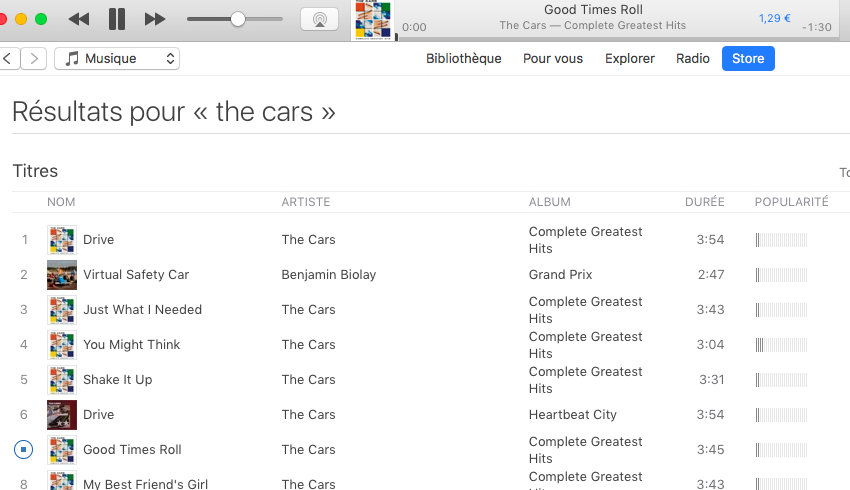Click Virtual Safety Car album cover
Image resolution: width=850 pixels, height=490 pixels.
(x=62, y=275)
